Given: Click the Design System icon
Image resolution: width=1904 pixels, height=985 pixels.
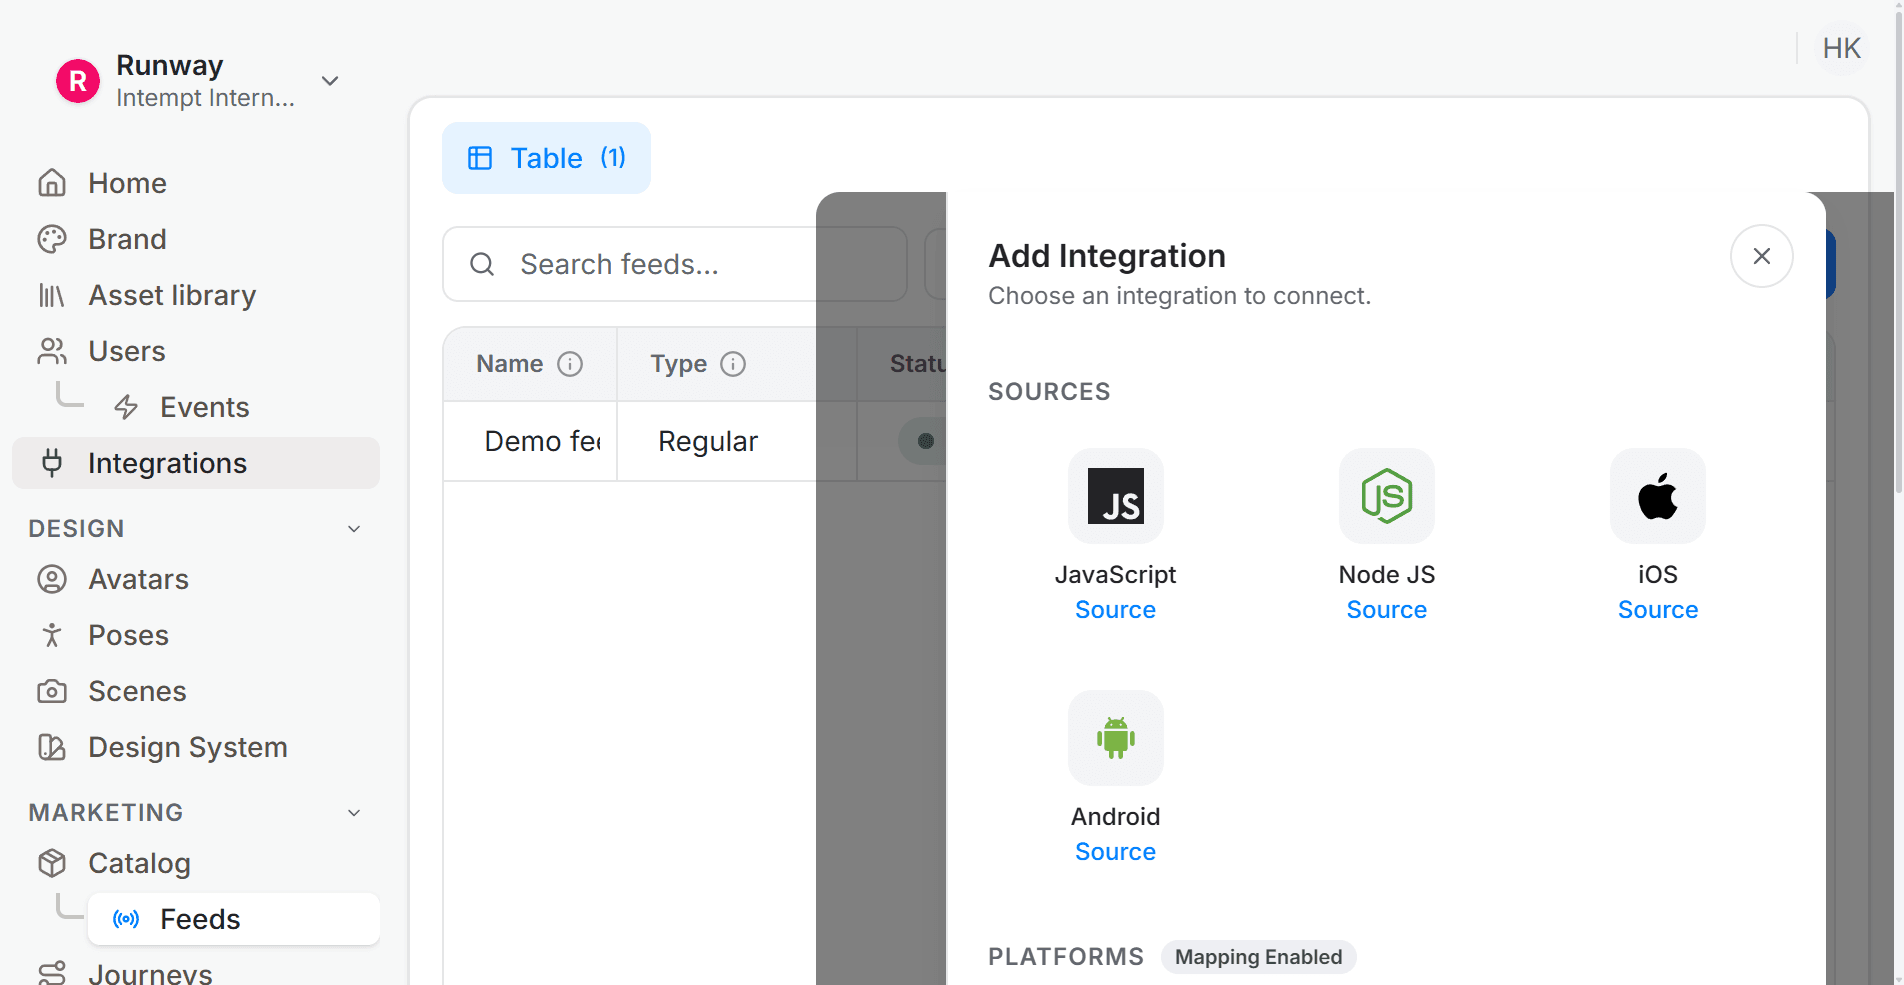Looking at the screenshot, I should pyautogui.click(x=52, y=747).
